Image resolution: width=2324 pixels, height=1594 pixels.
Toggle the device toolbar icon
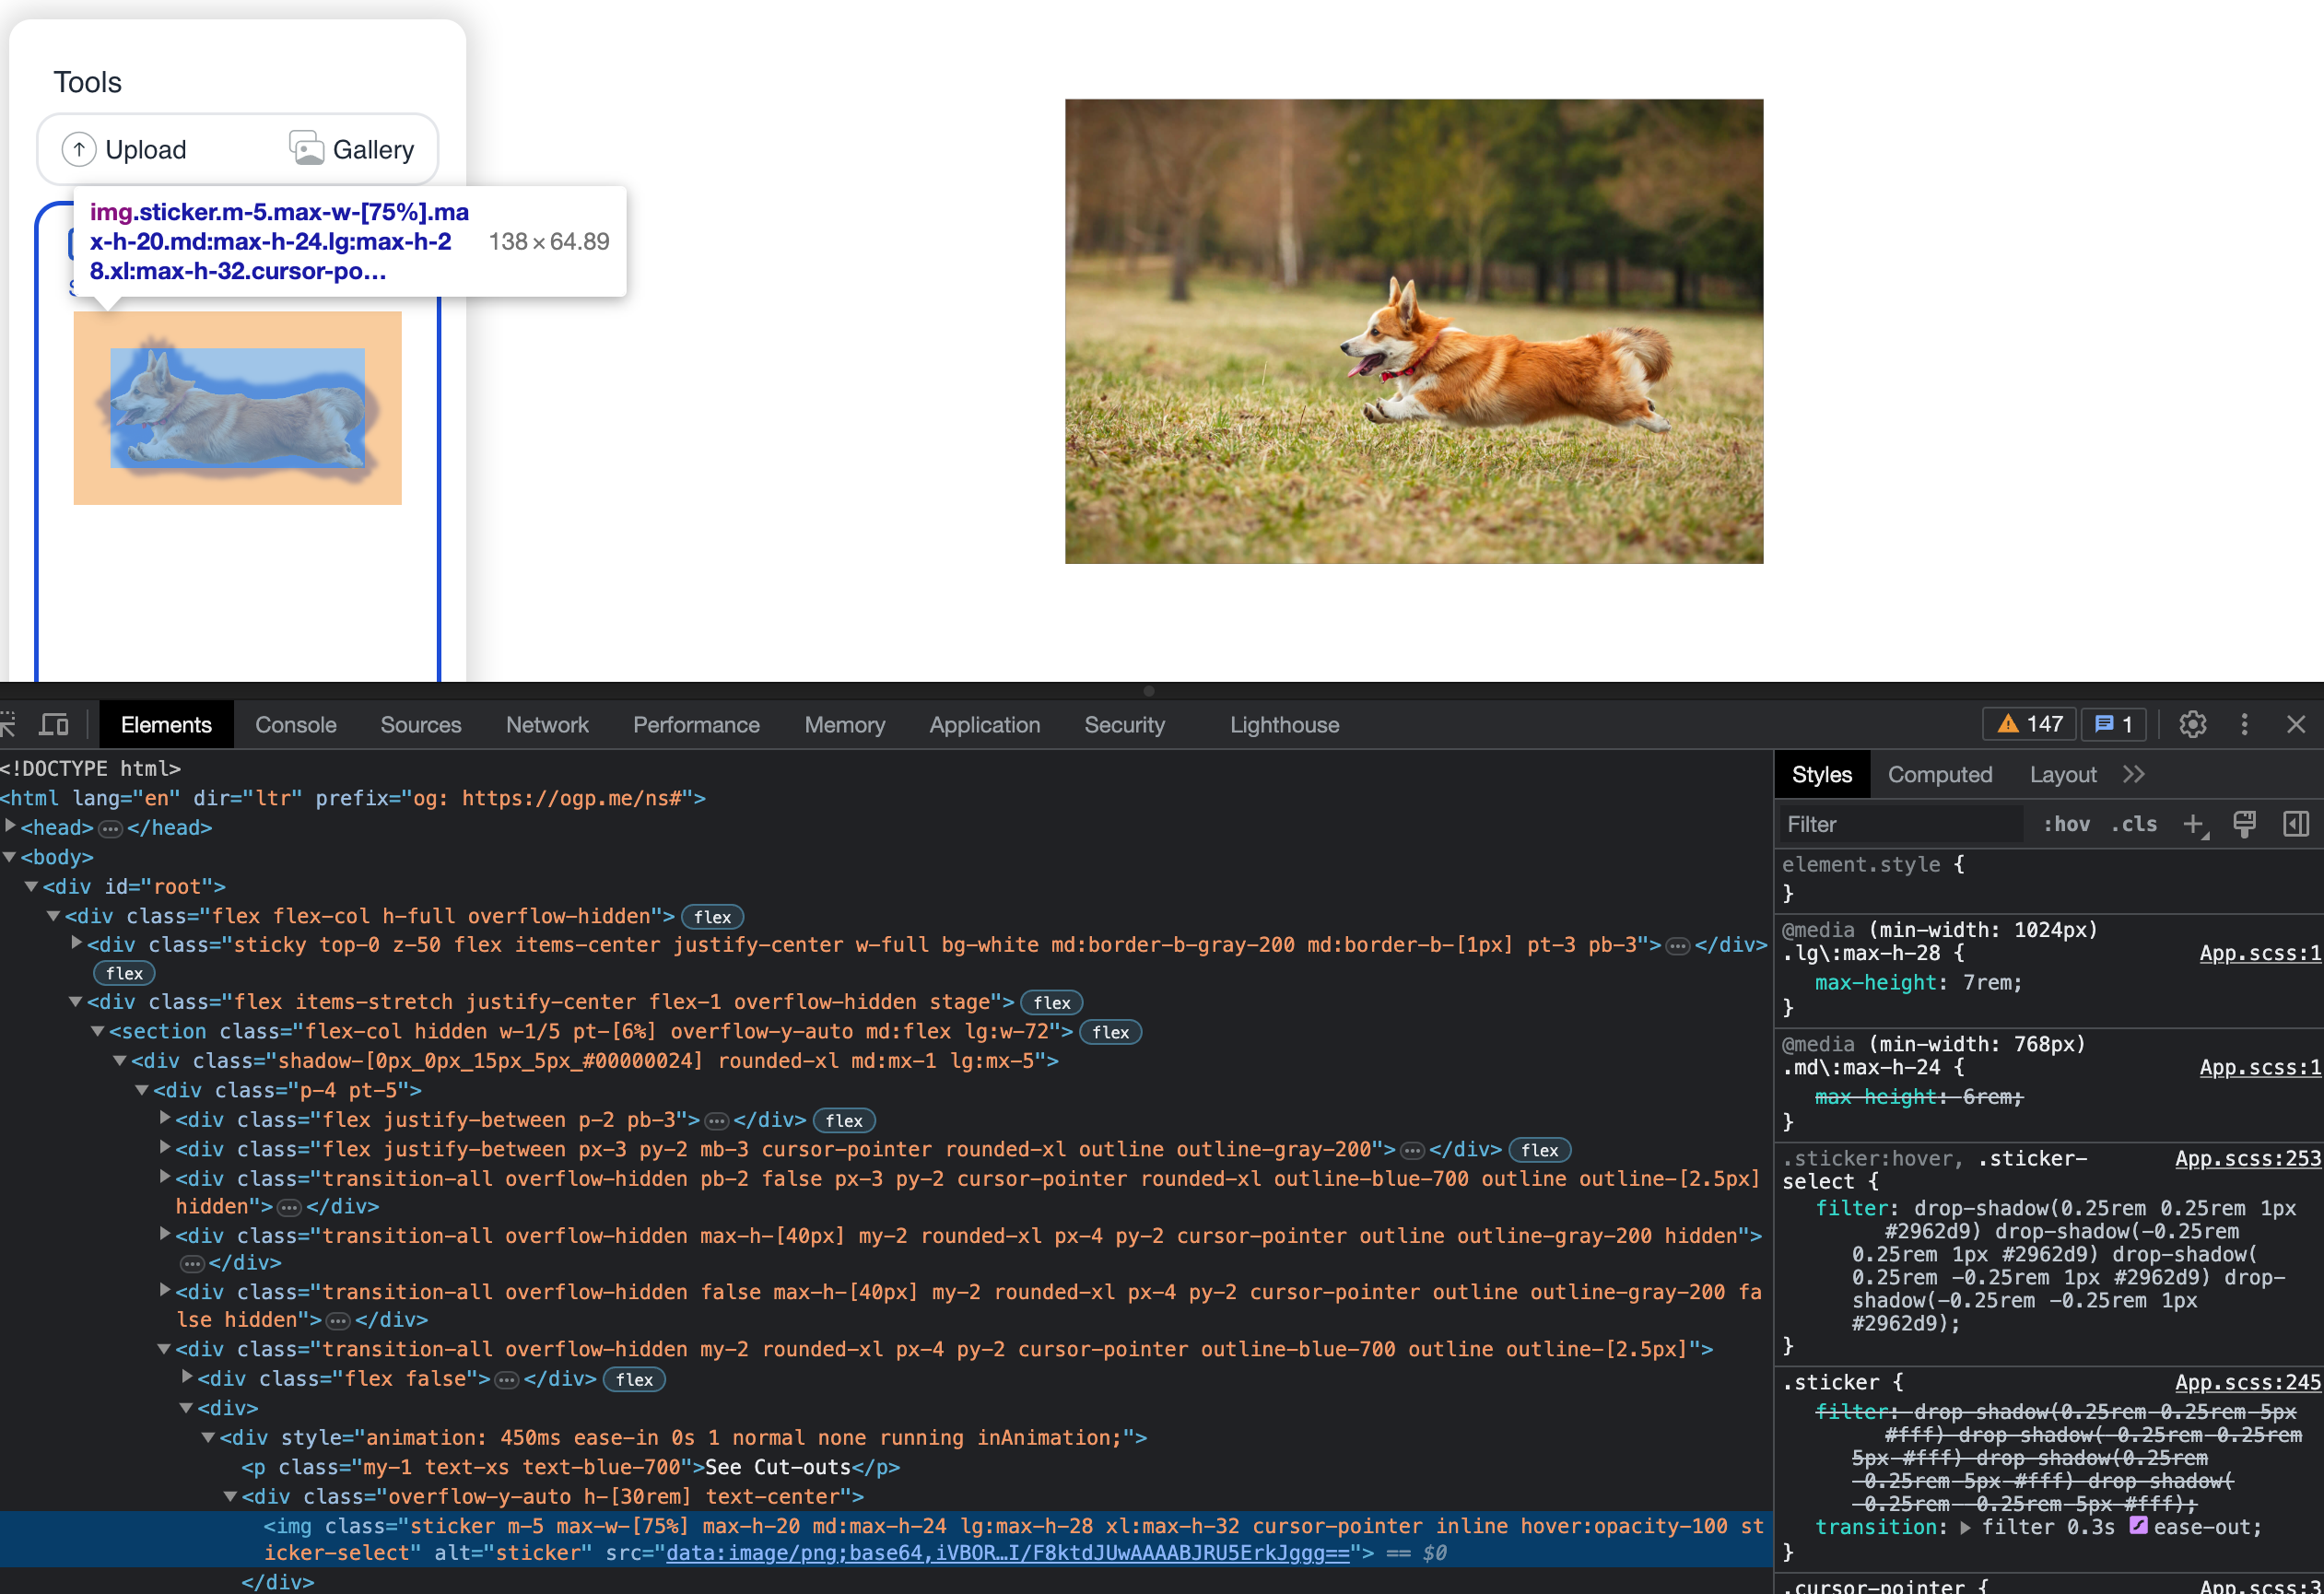coord(54,724)
